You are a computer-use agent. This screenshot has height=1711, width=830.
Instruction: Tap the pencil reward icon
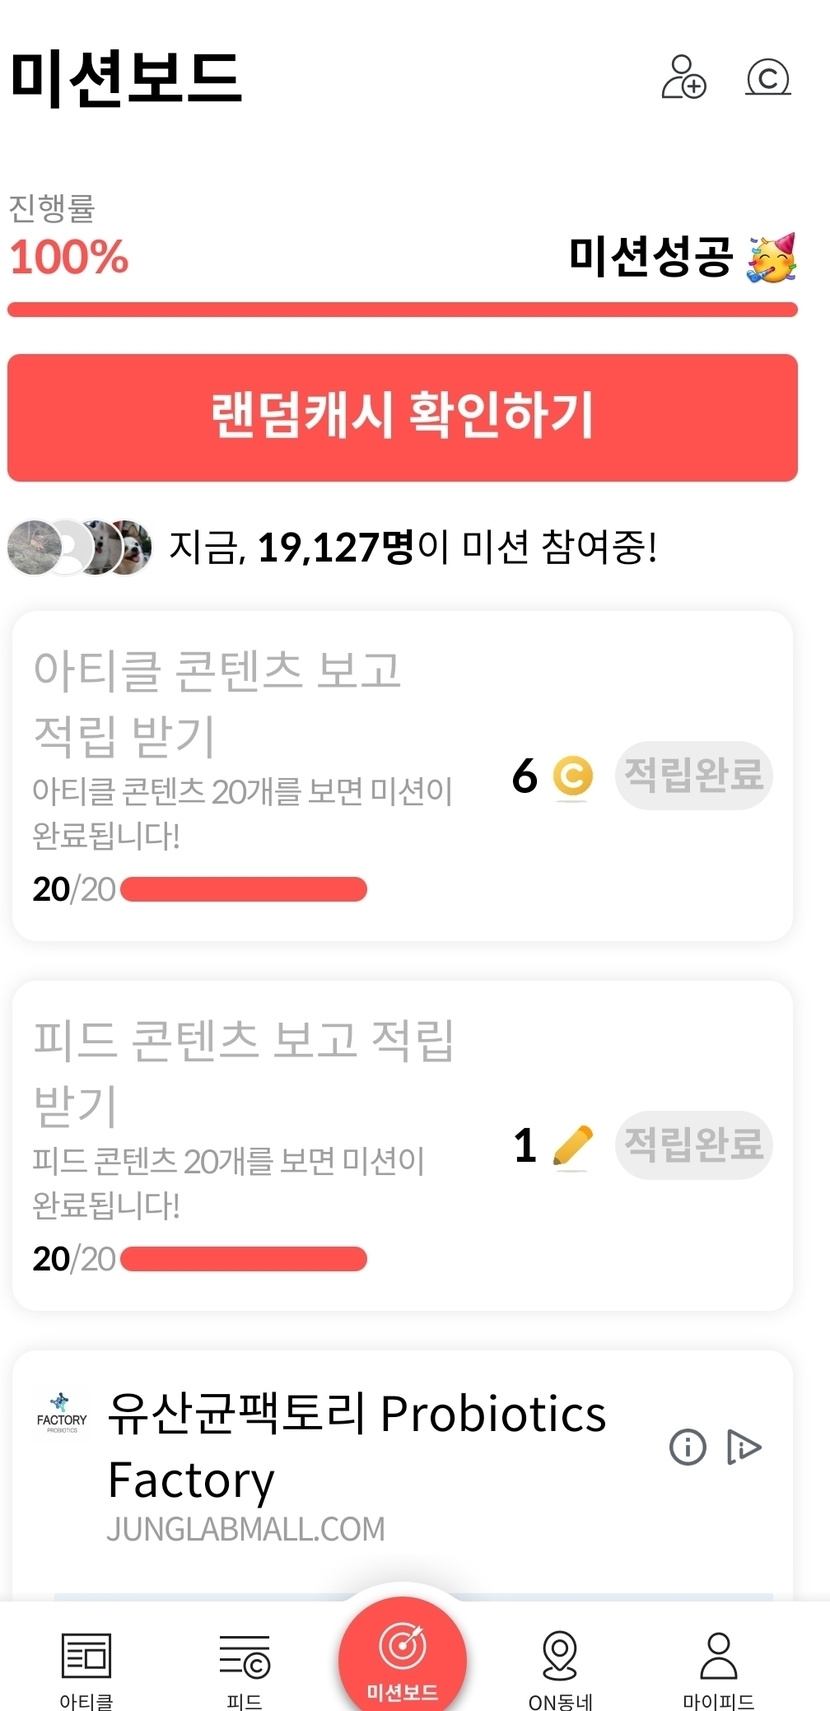(572, 1146)
